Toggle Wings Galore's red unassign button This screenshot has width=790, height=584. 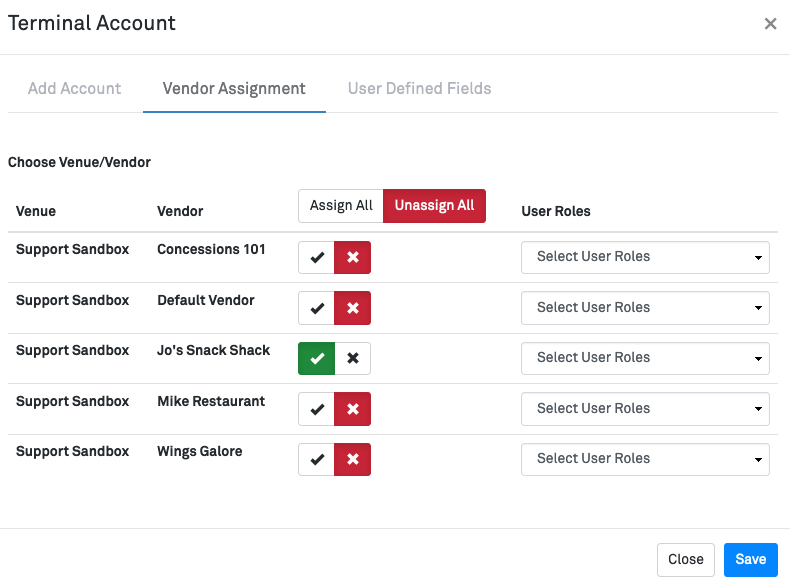click(352, 459)
